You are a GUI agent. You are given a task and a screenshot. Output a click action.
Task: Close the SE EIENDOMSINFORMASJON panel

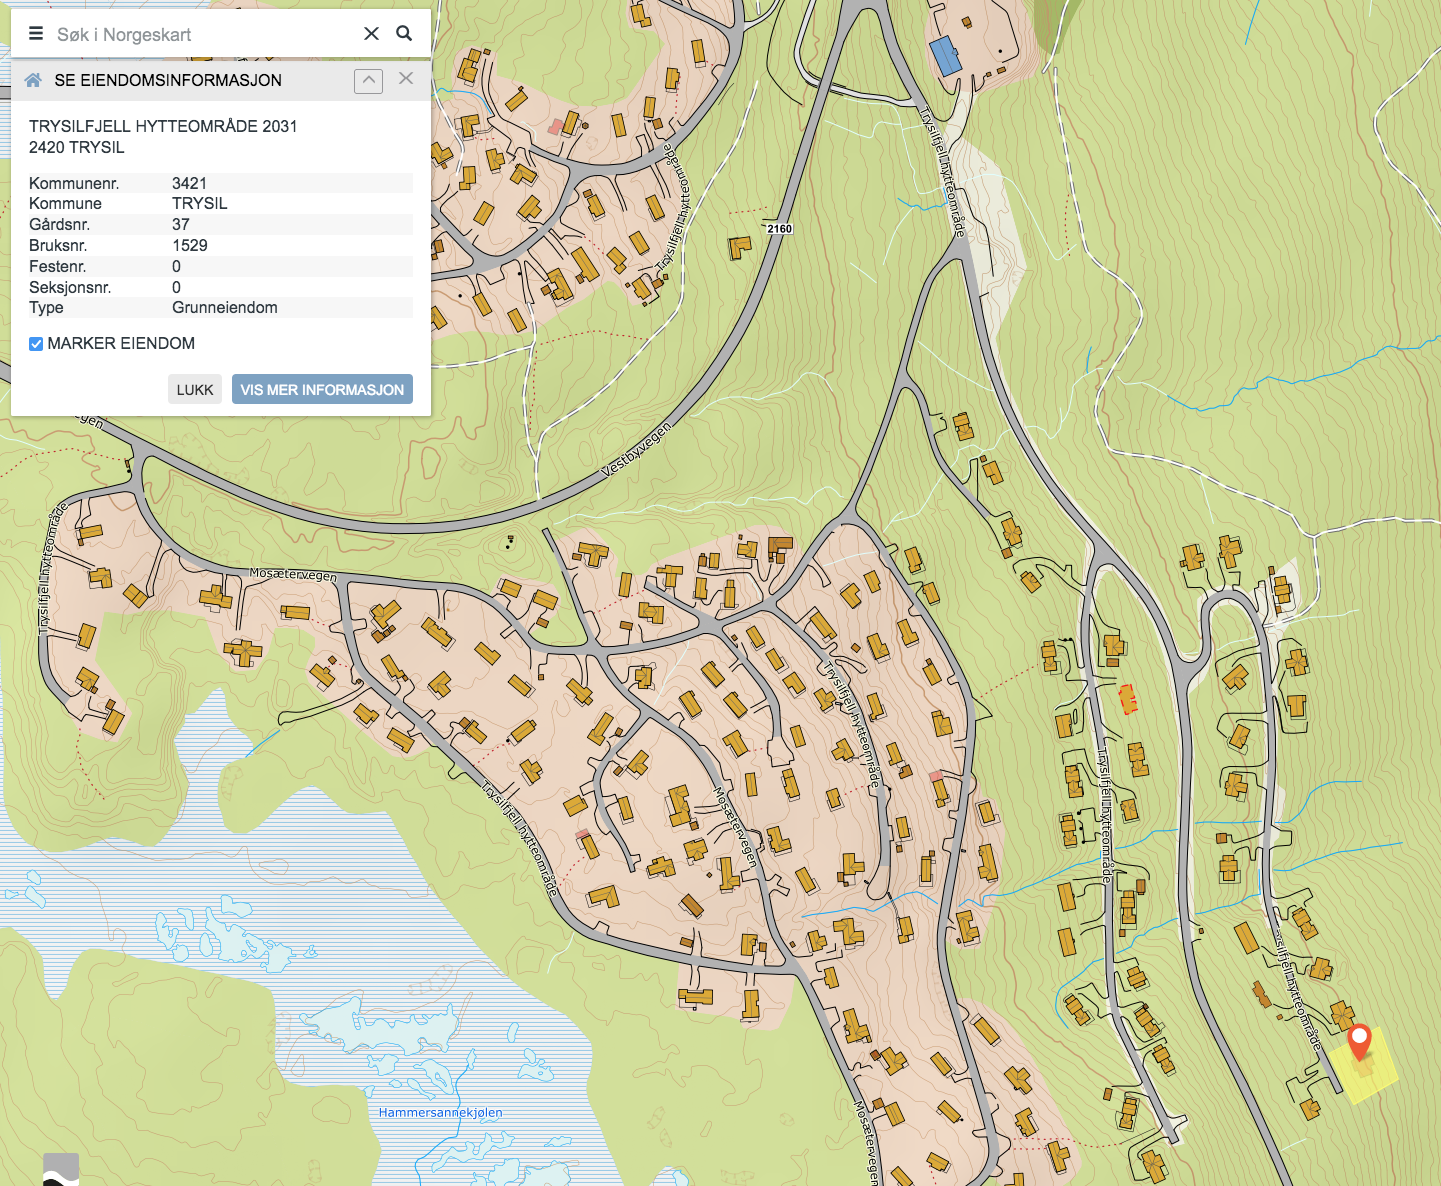pos(406,79)
